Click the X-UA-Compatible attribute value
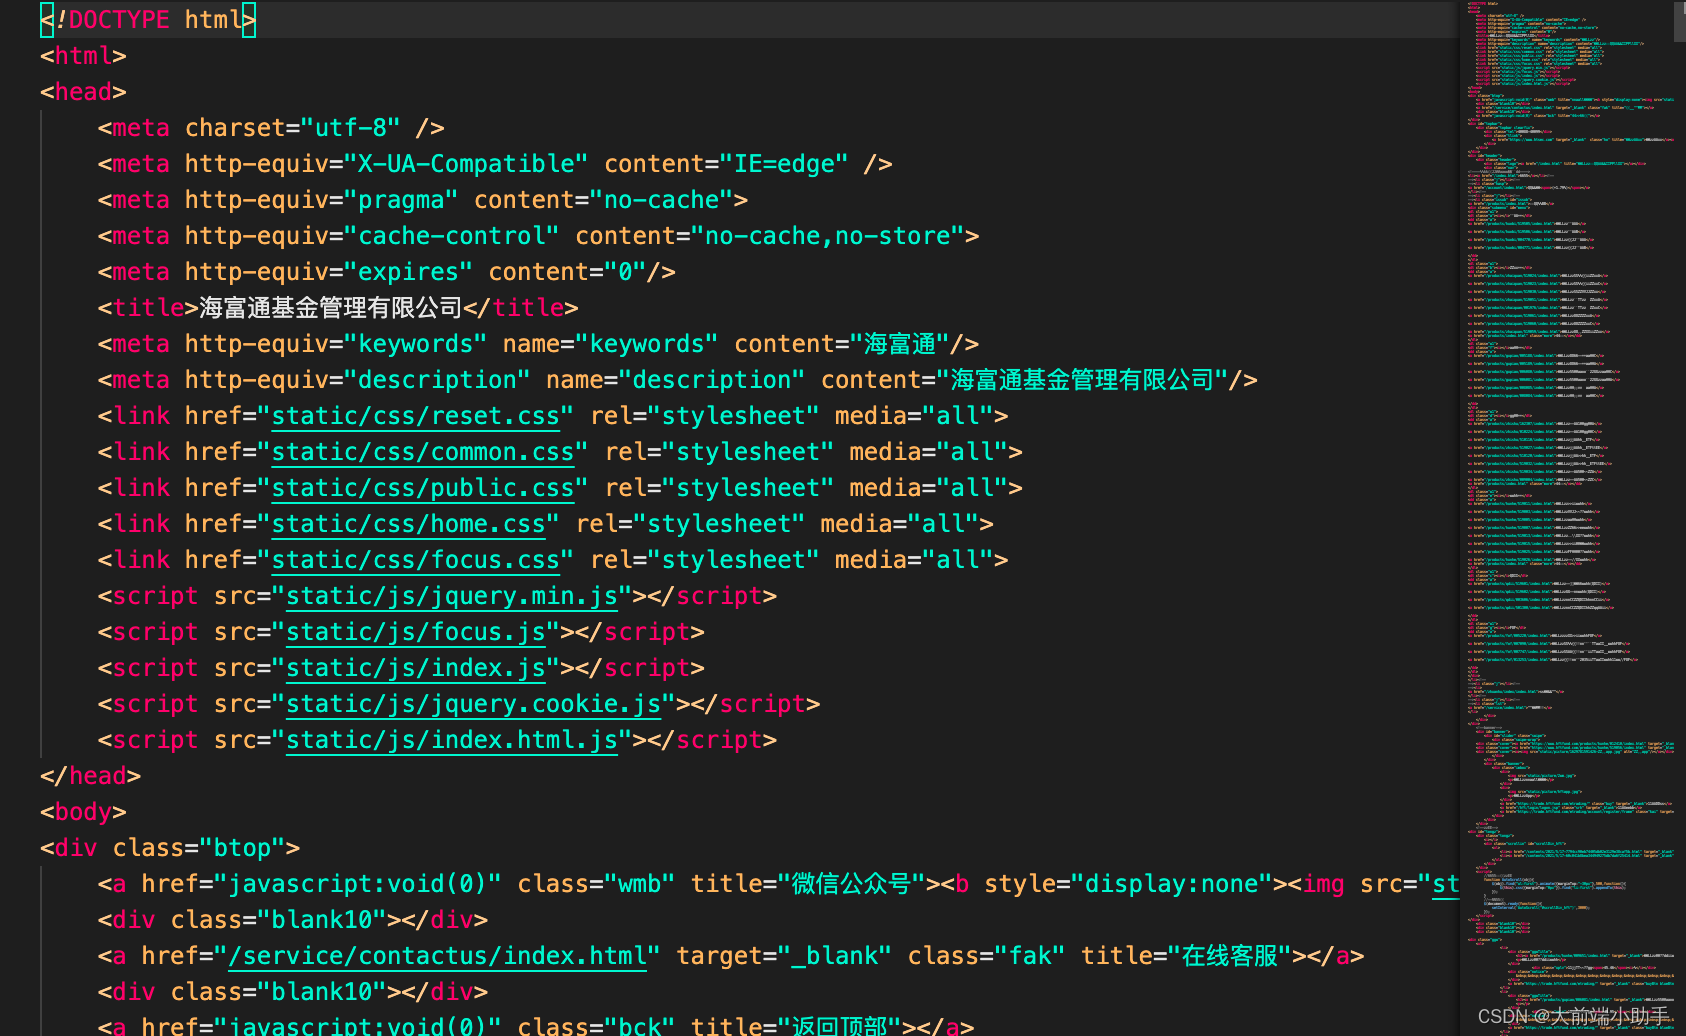This screenshot has width=1686, height=1036. tap(466, 164)
